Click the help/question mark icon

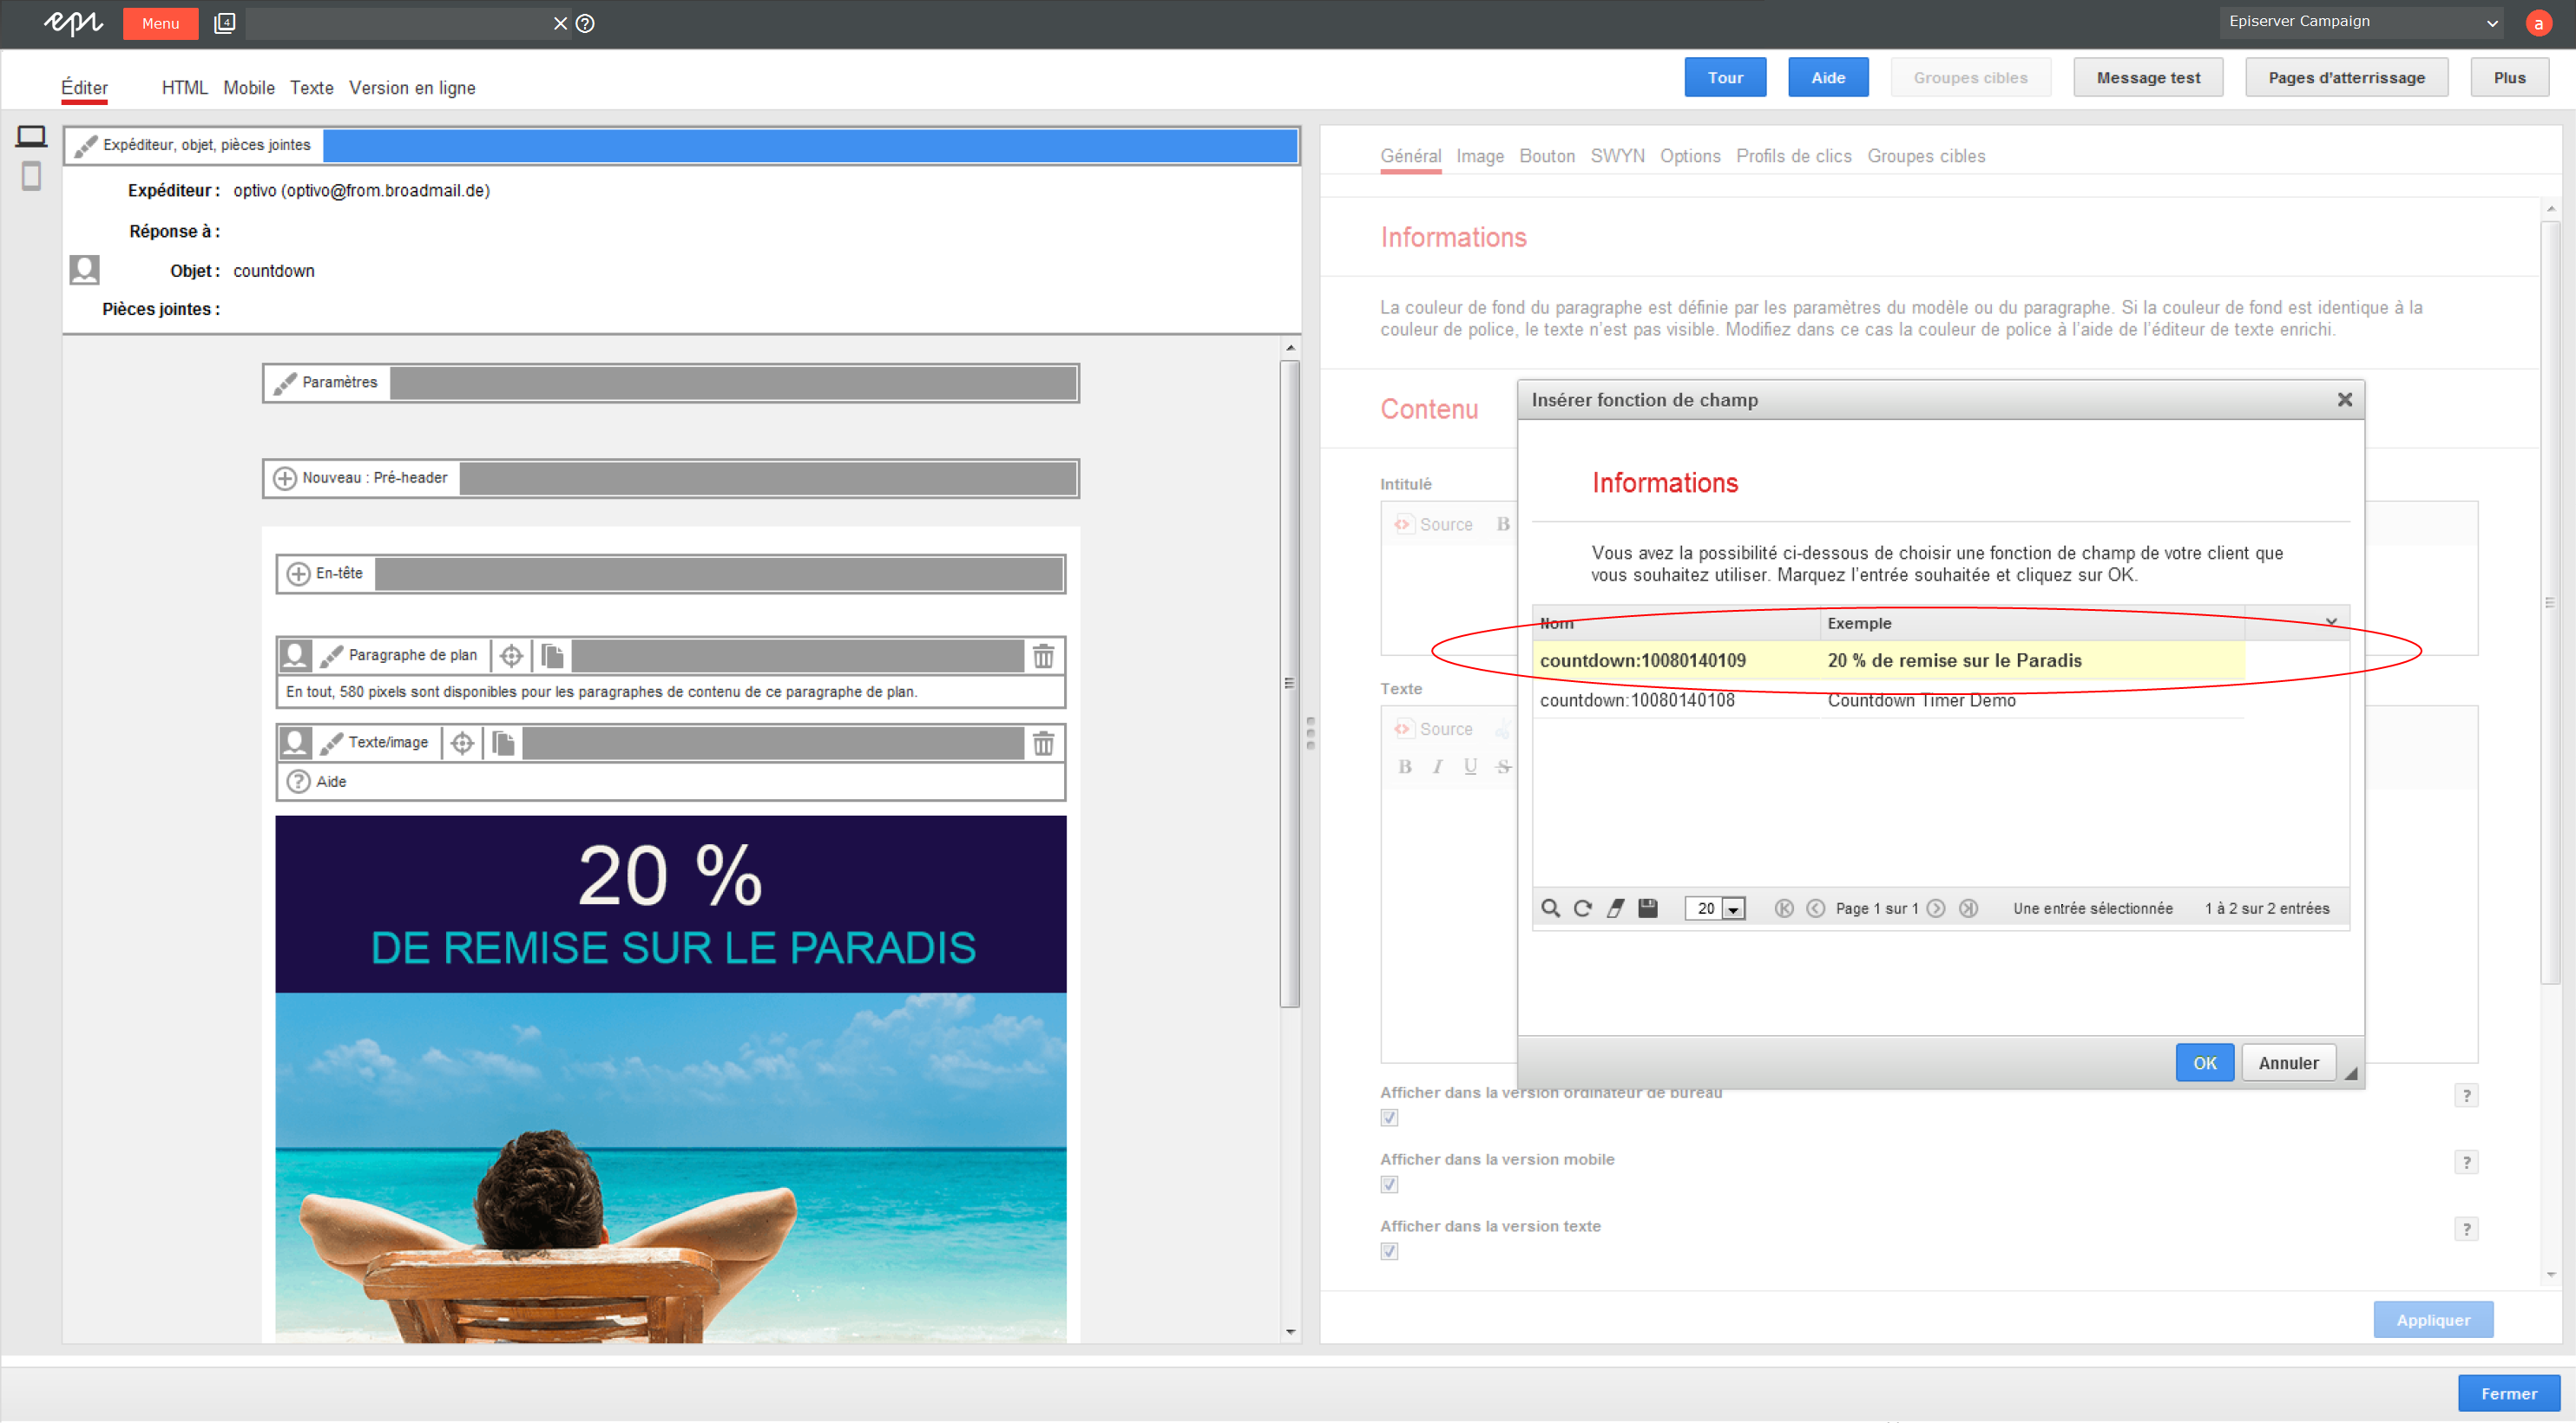click(x=587, y=23)
